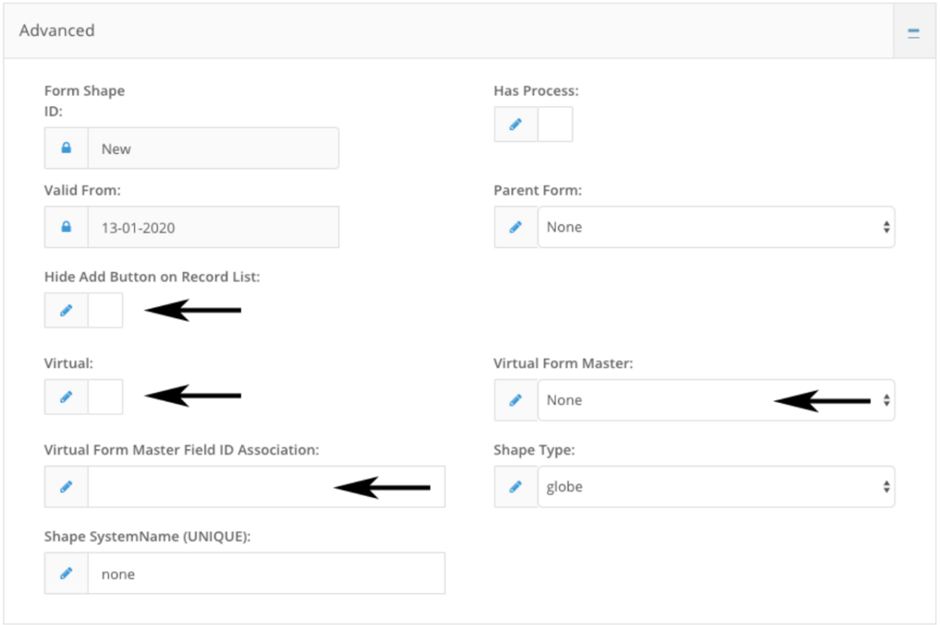Toggle the Has Process checkbox
Screen dimensions: 940x625
(x=555, y=124)
